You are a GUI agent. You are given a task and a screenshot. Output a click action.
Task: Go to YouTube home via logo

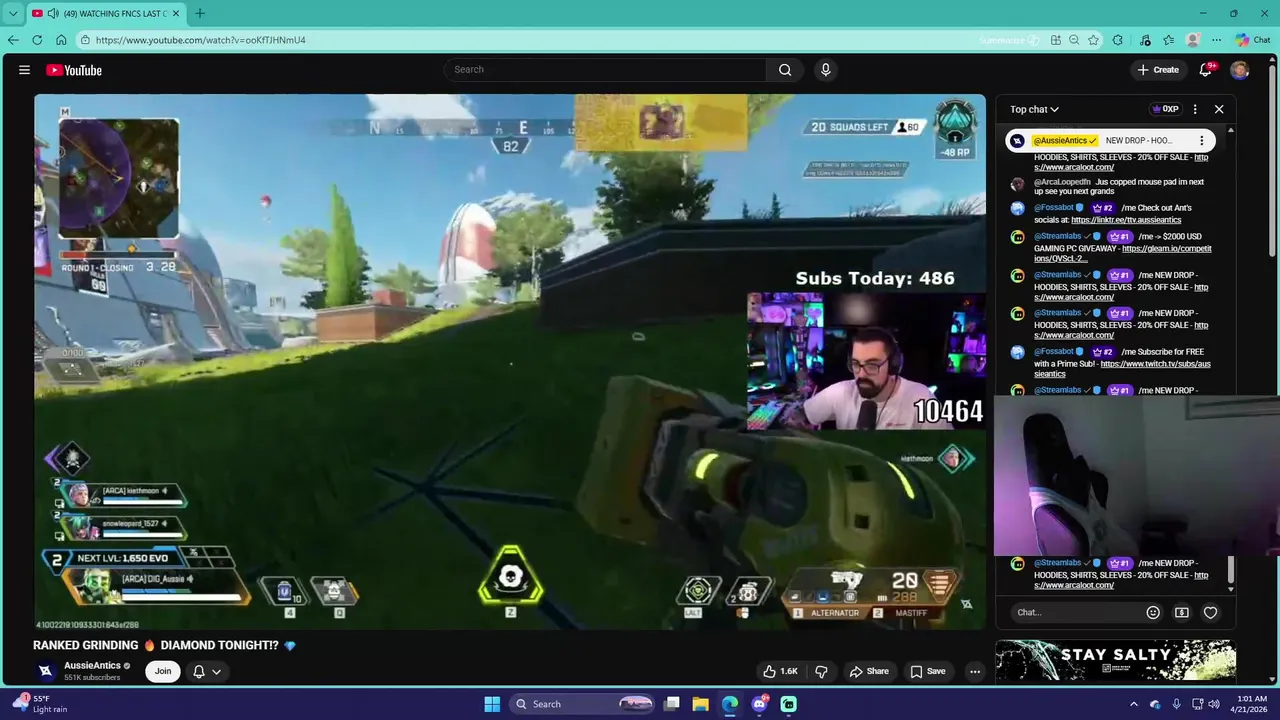(x=74, y=70)
